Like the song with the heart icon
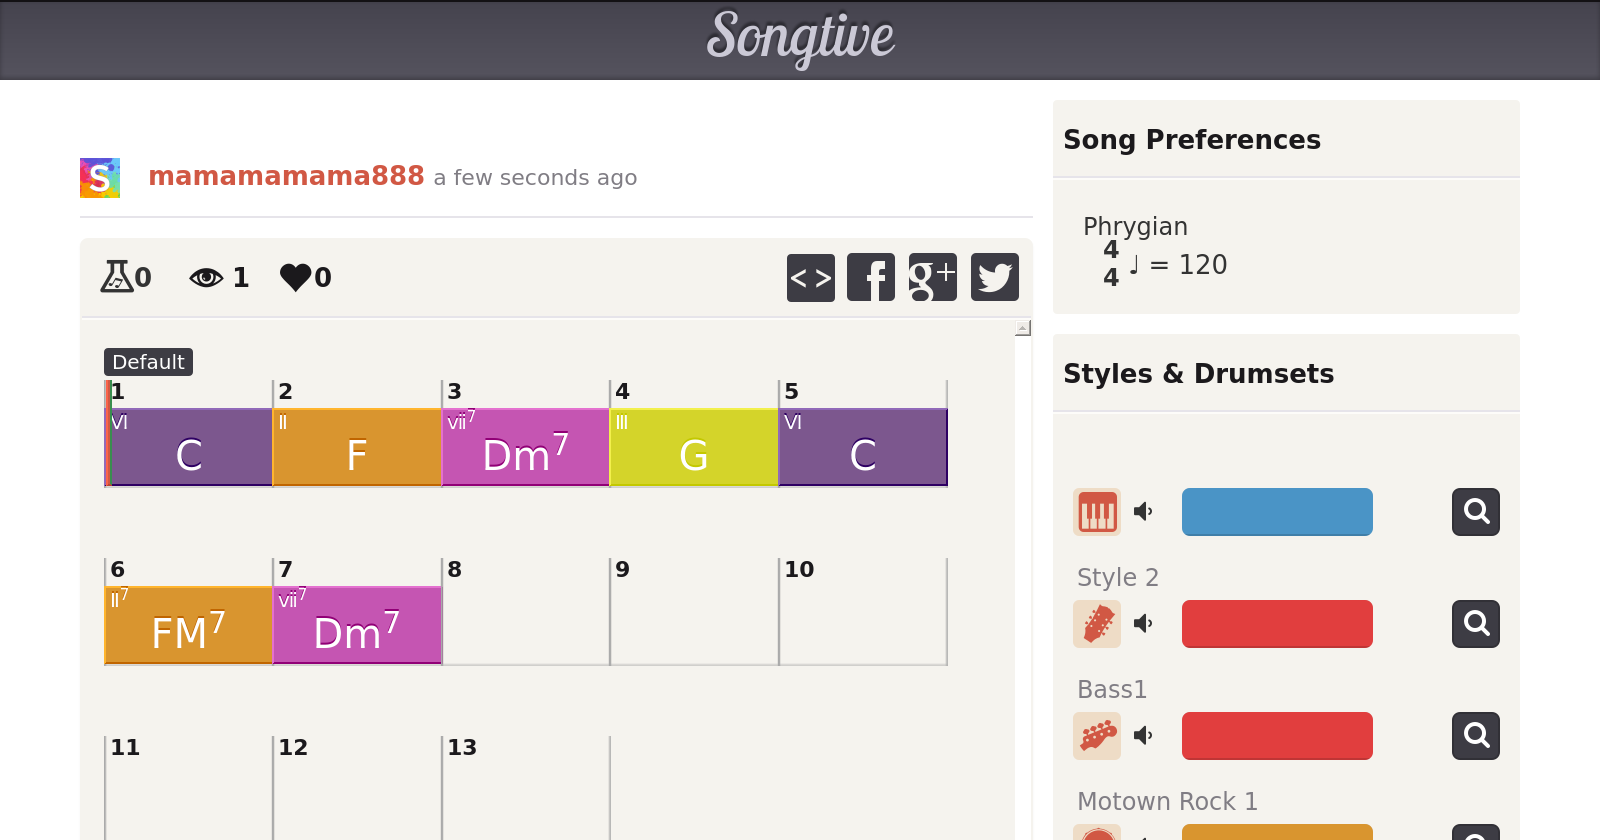 (296, 277)
